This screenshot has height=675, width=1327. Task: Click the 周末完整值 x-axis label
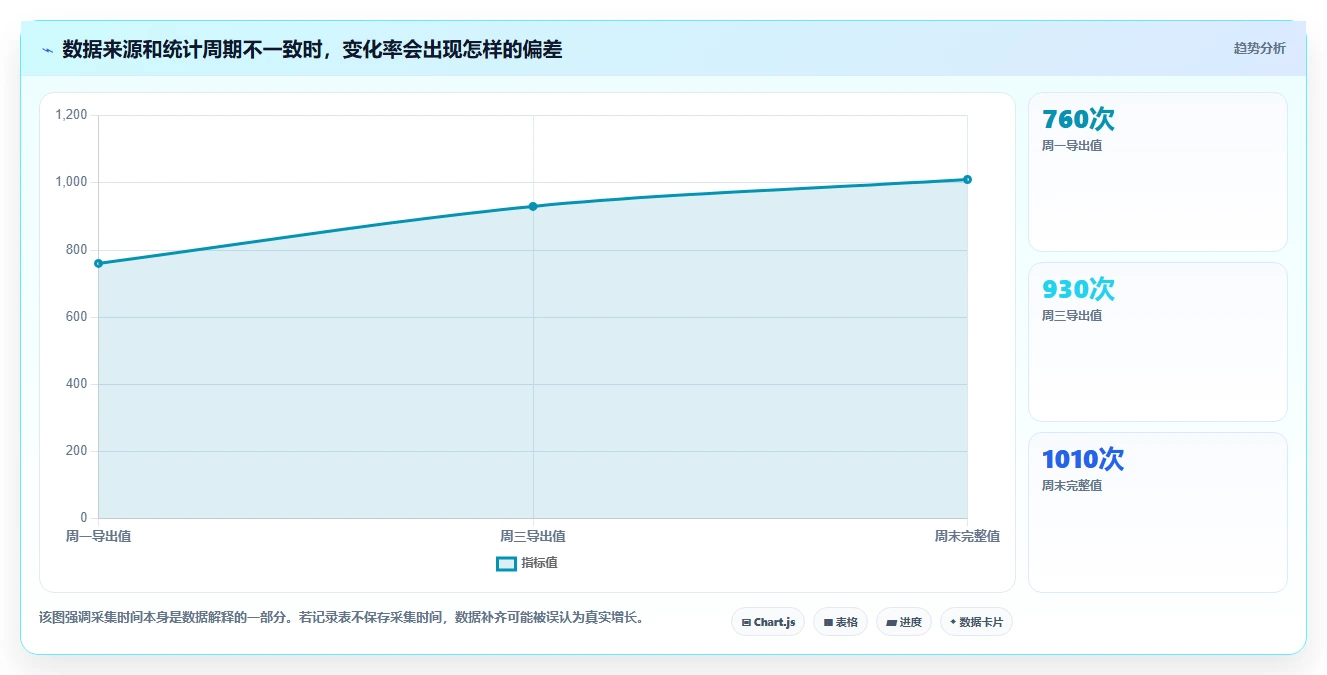(x=967, y=537)
